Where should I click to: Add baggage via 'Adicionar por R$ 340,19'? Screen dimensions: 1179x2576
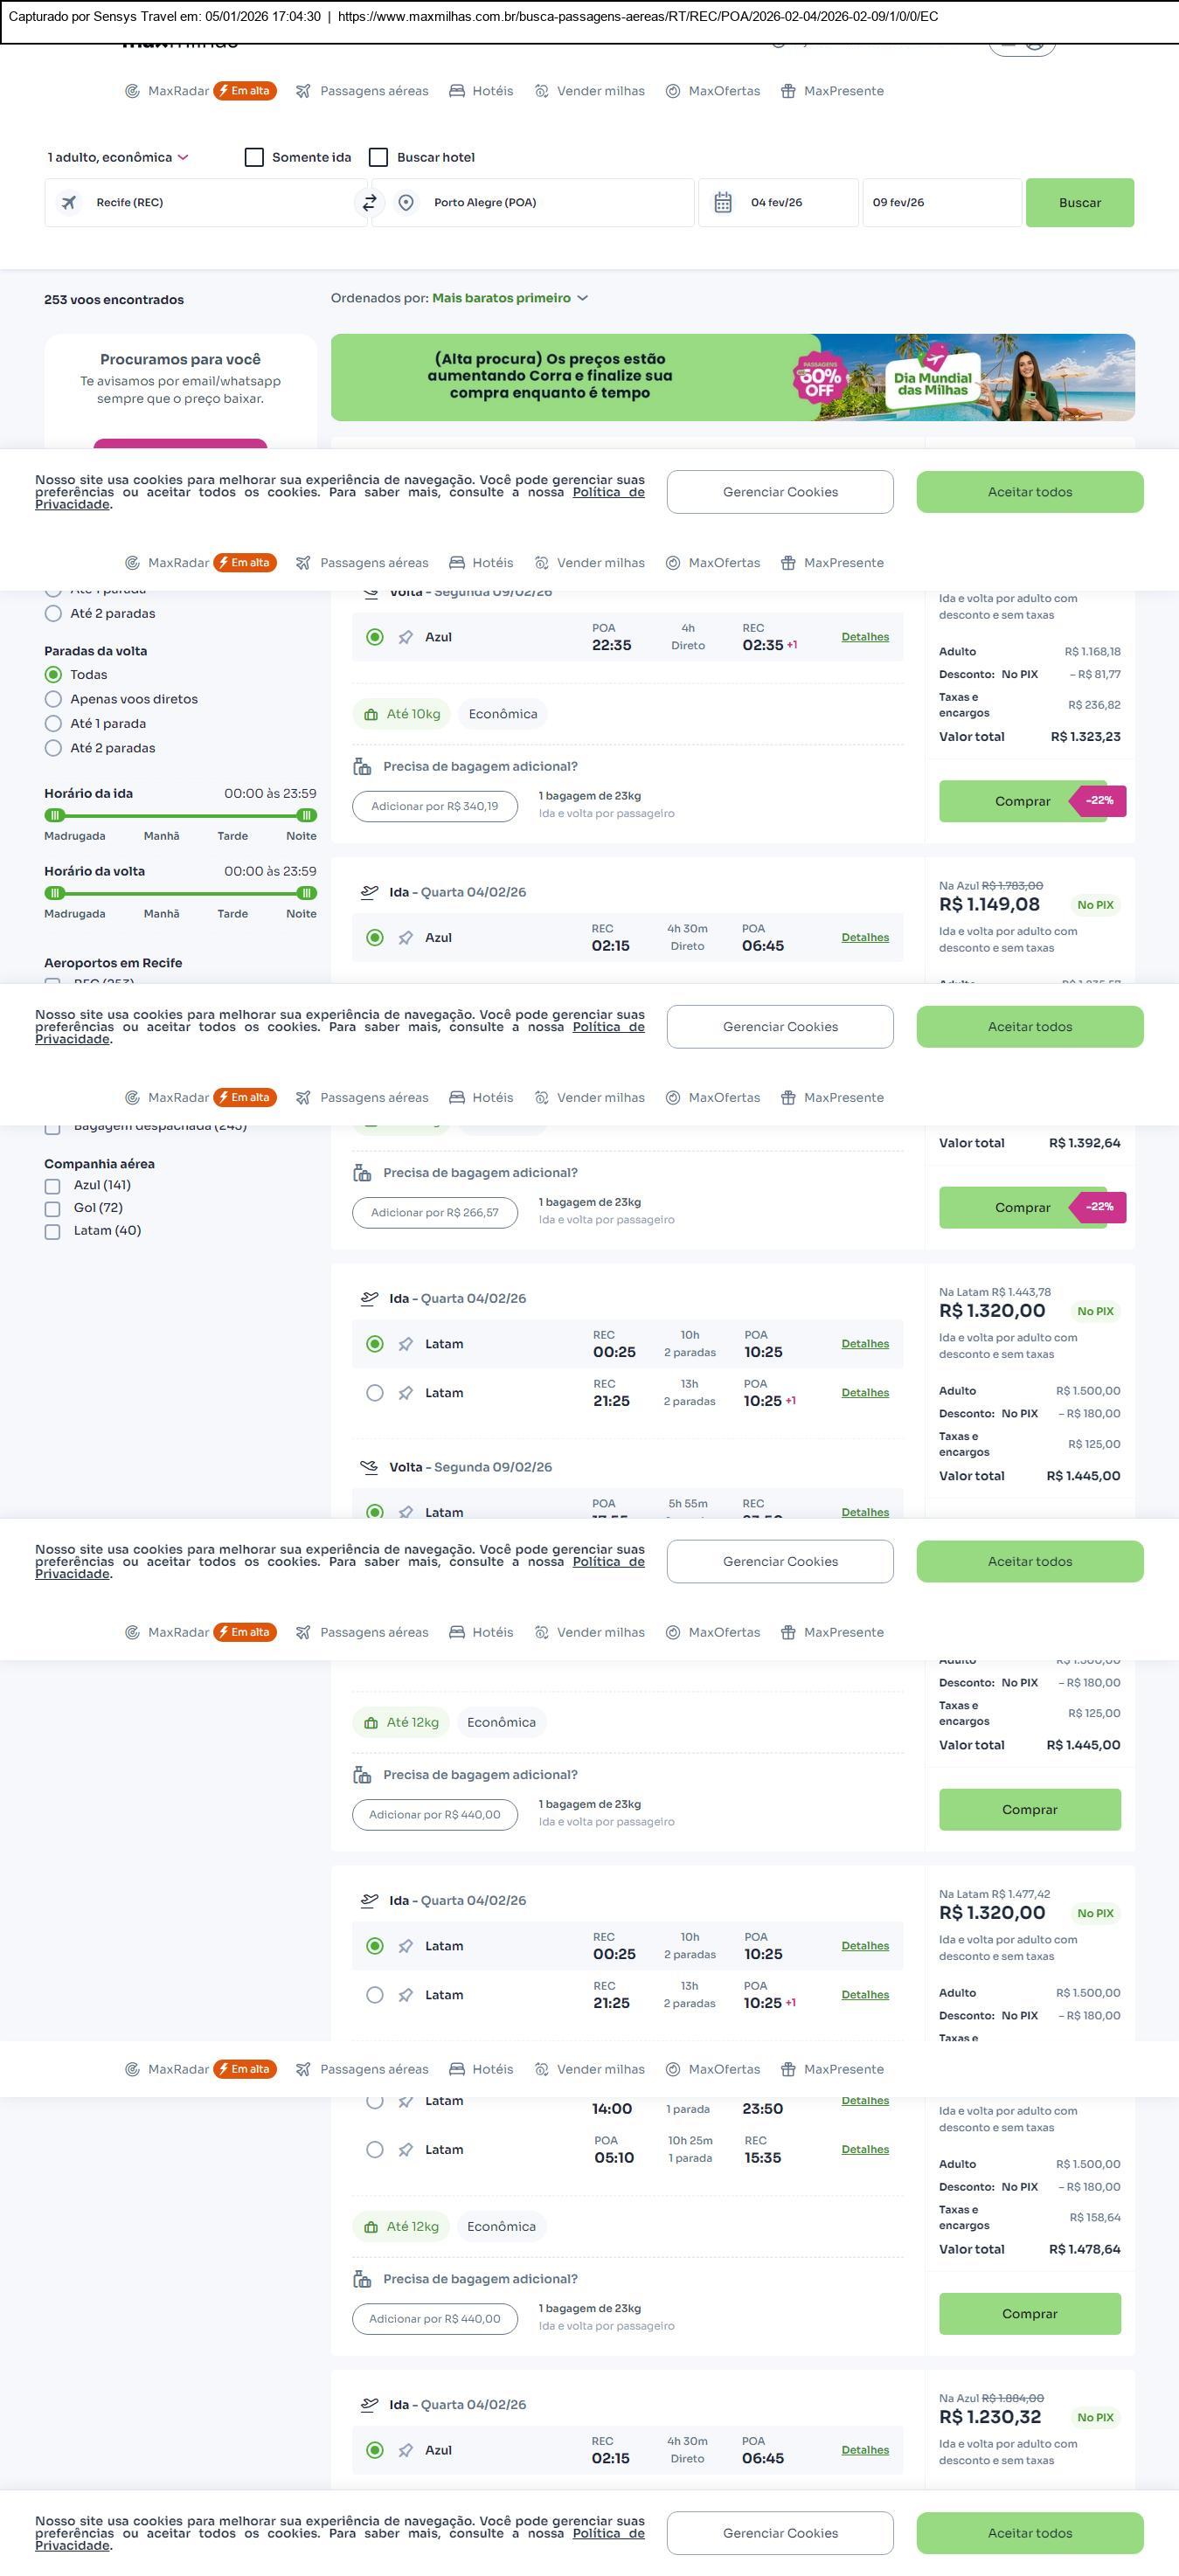pyautogui.click(x=434, y=807)
